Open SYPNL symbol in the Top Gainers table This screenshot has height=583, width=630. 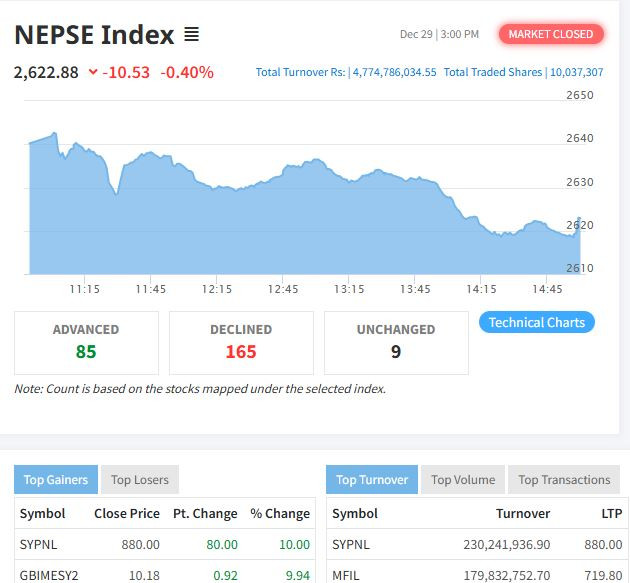[40, 544]
